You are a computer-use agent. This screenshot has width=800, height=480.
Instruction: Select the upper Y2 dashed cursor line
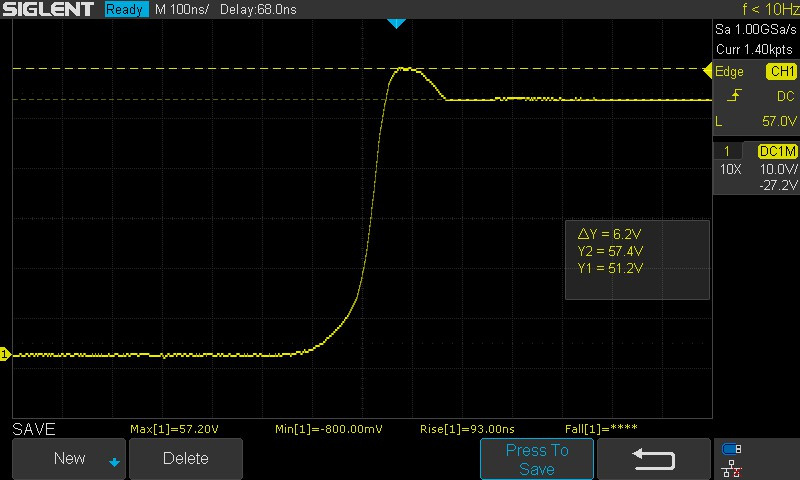pyautogui.click(x=200, y=68)
